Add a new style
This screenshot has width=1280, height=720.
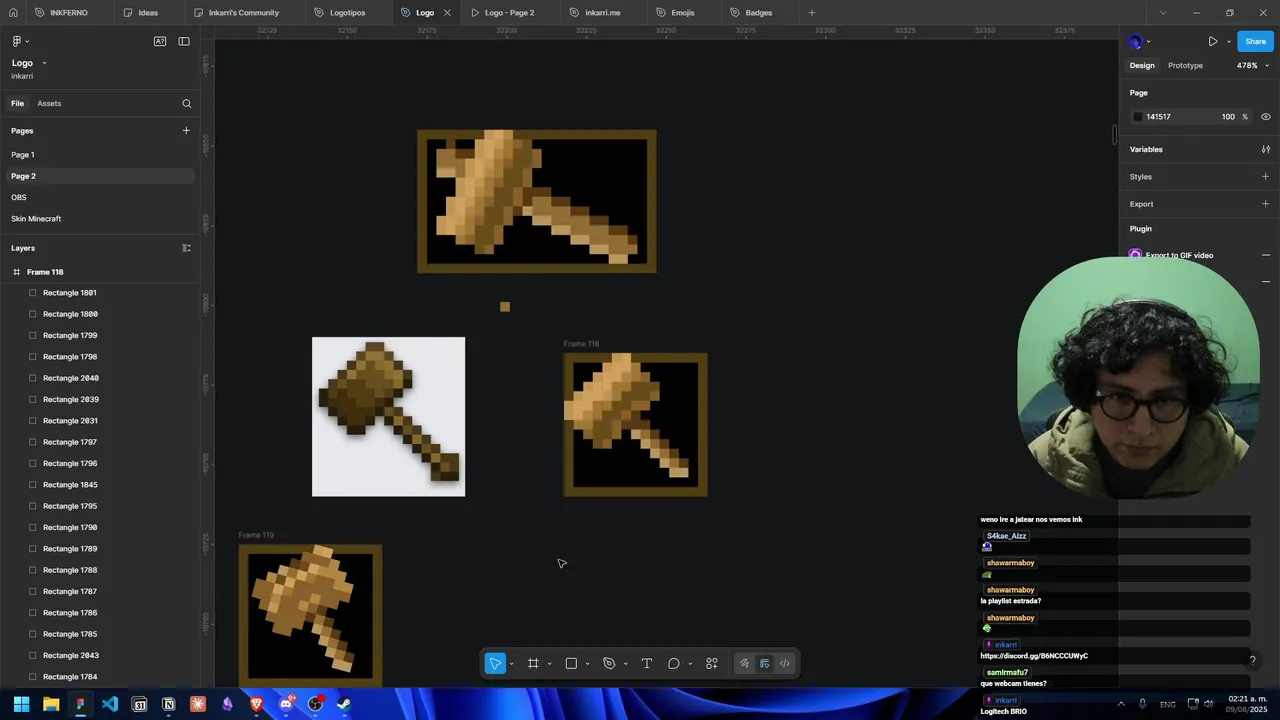(x=1265, y=177)
